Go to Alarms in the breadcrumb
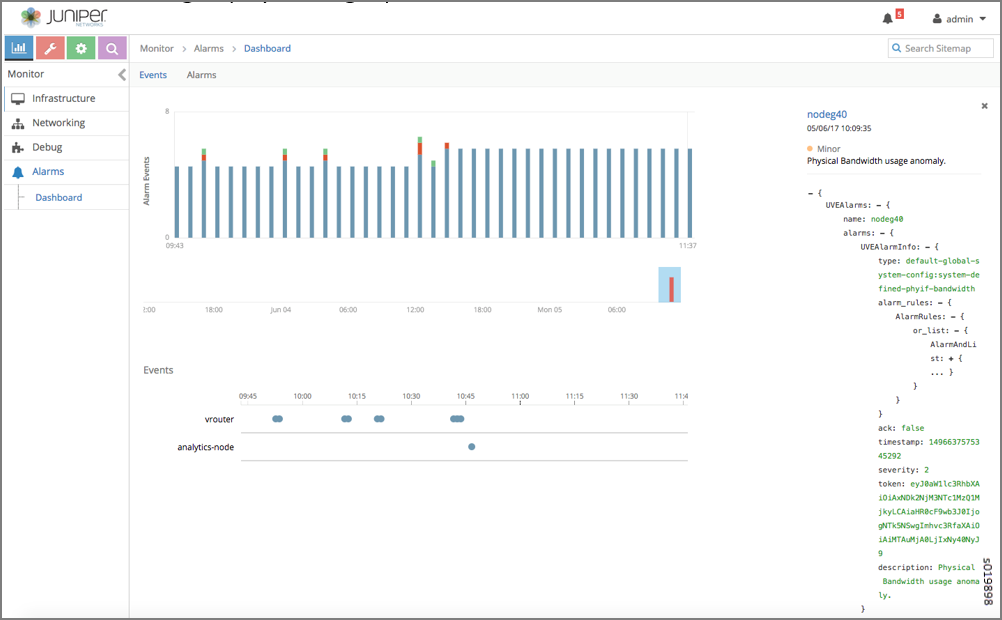Image resolution: width=1002 pixels, height=620 pixels. point(208,48)
